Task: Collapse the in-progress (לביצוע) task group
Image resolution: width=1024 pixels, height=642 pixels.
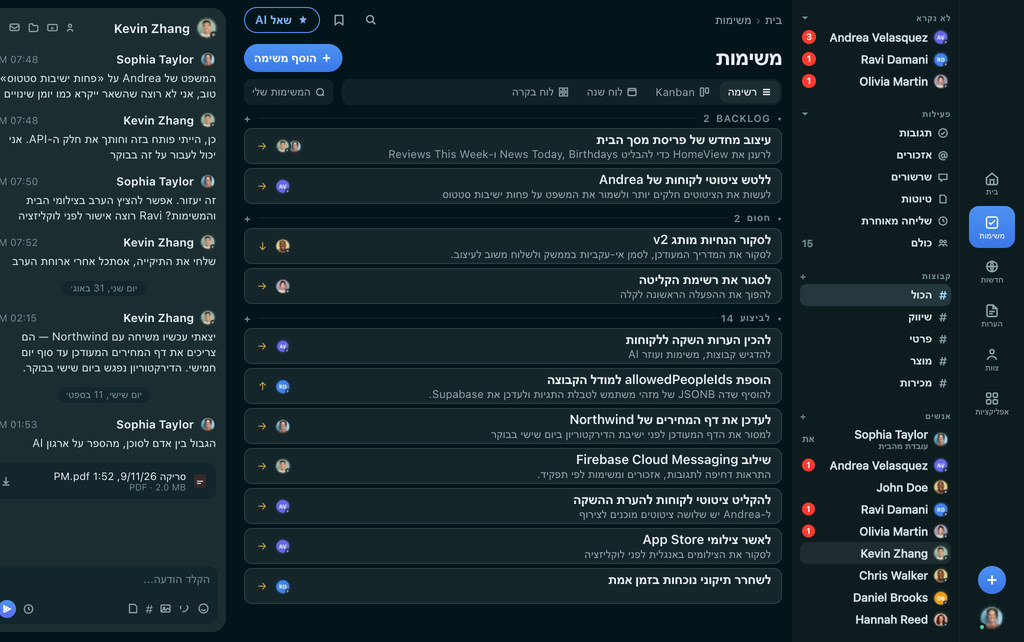Action: point(779,319)
